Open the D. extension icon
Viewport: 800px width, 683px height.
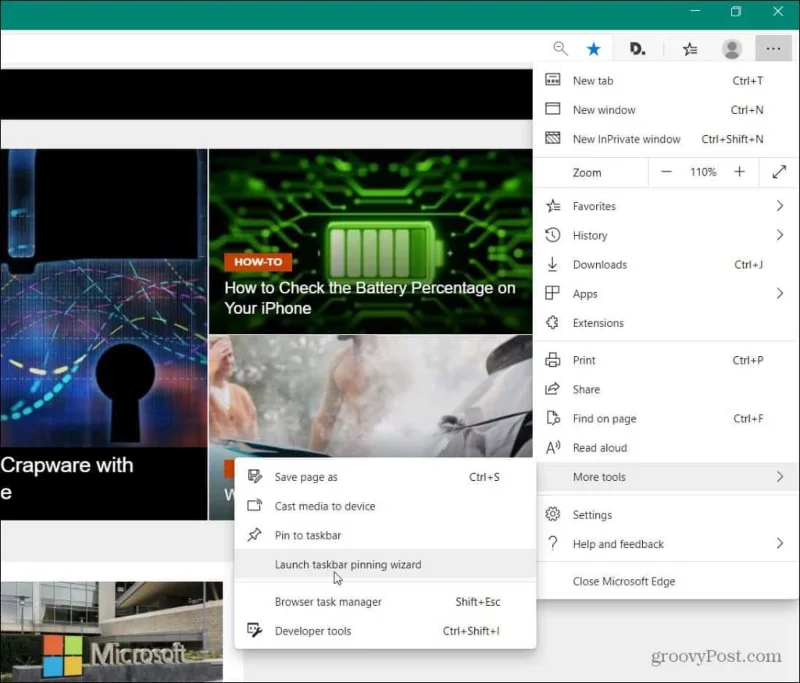click(x=637, y=49)
